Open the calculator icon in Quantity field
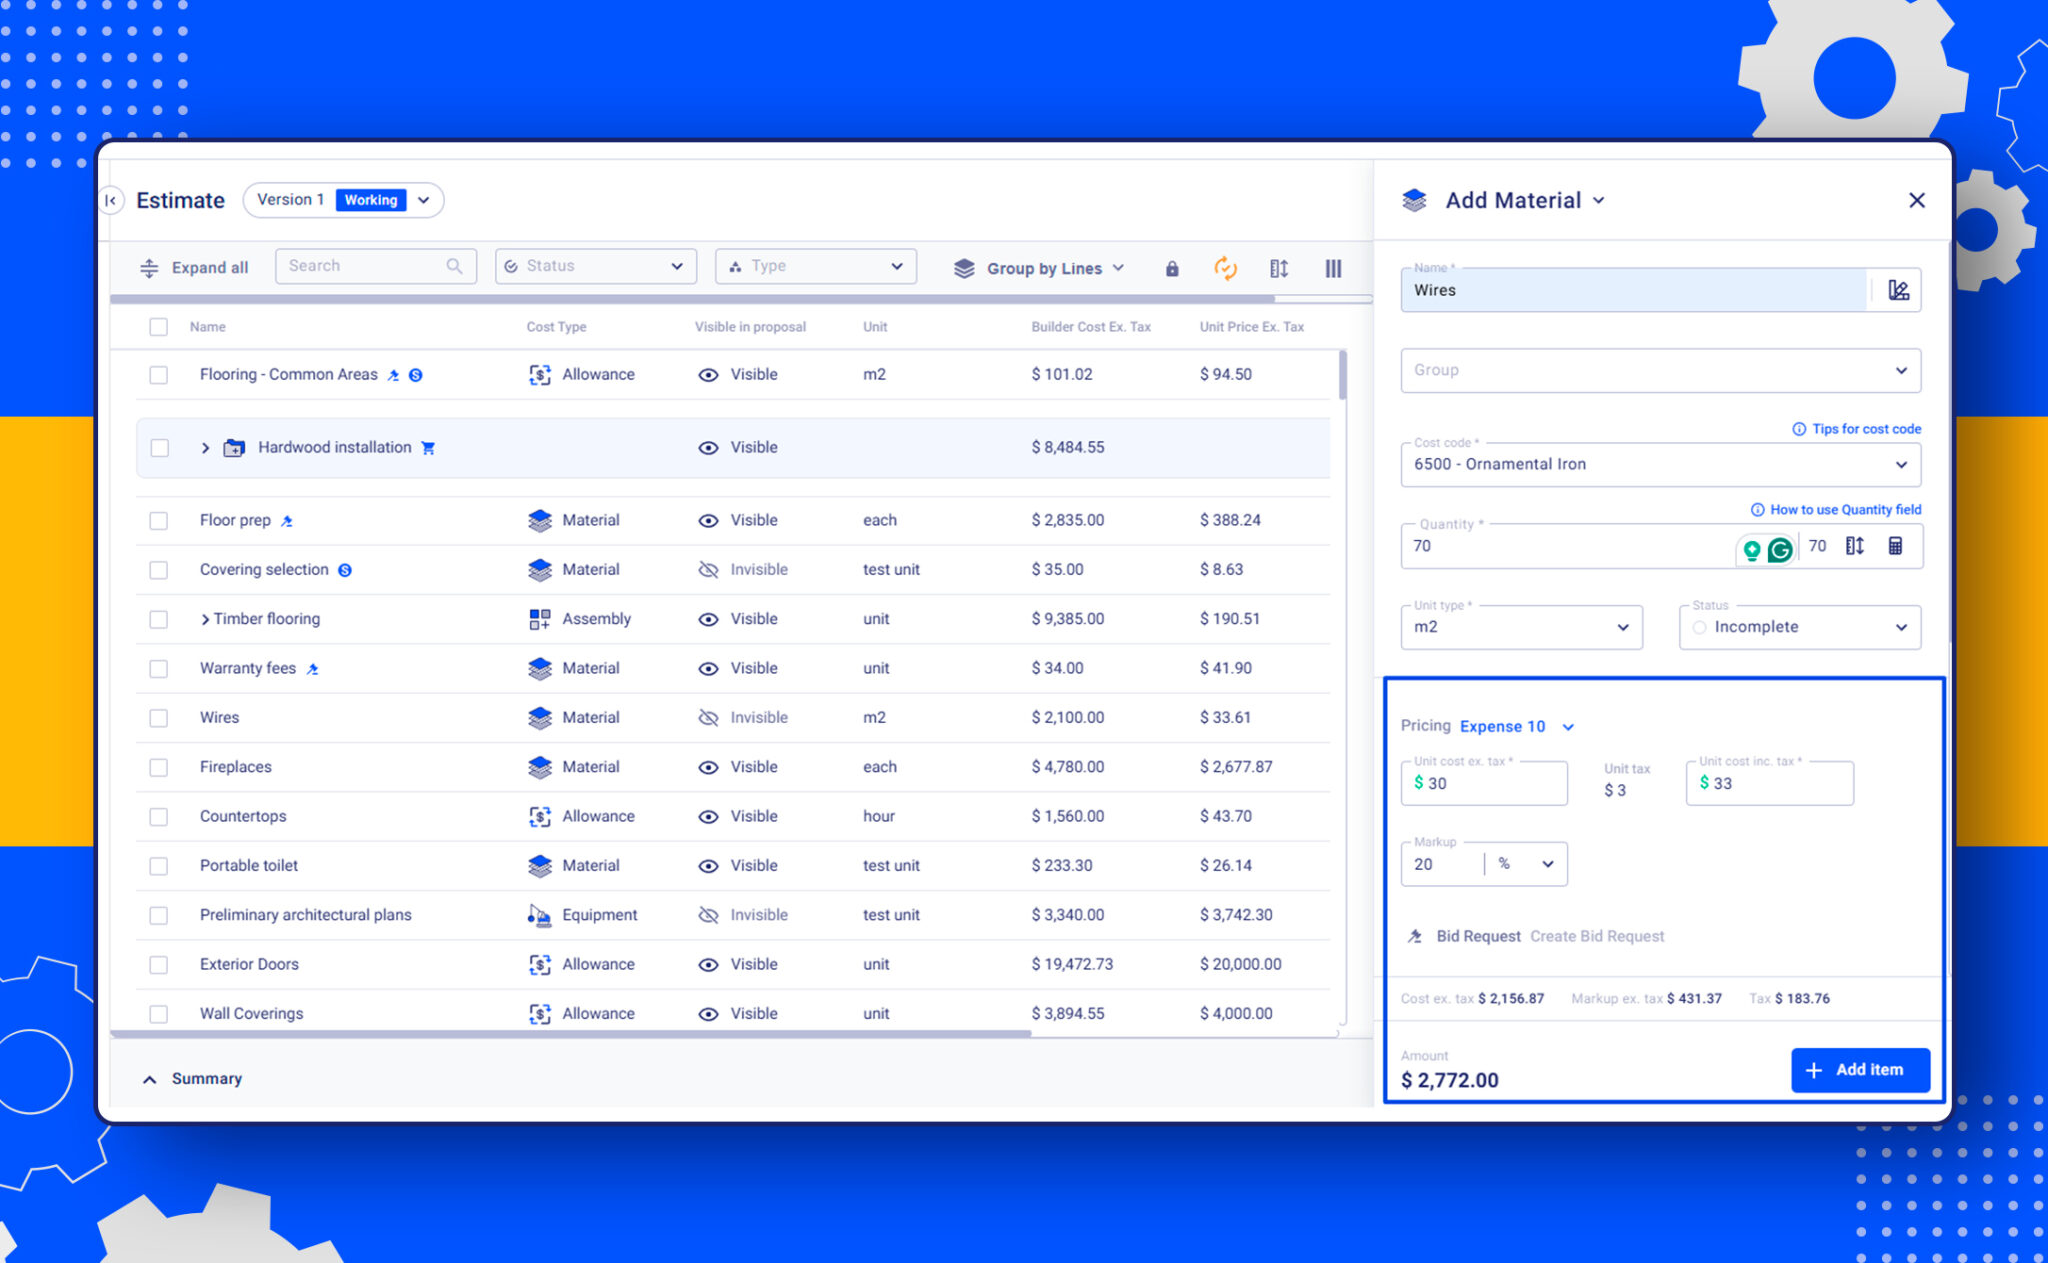Viewport: 2048px width, 1263px height. click(x=1895, y=546)
